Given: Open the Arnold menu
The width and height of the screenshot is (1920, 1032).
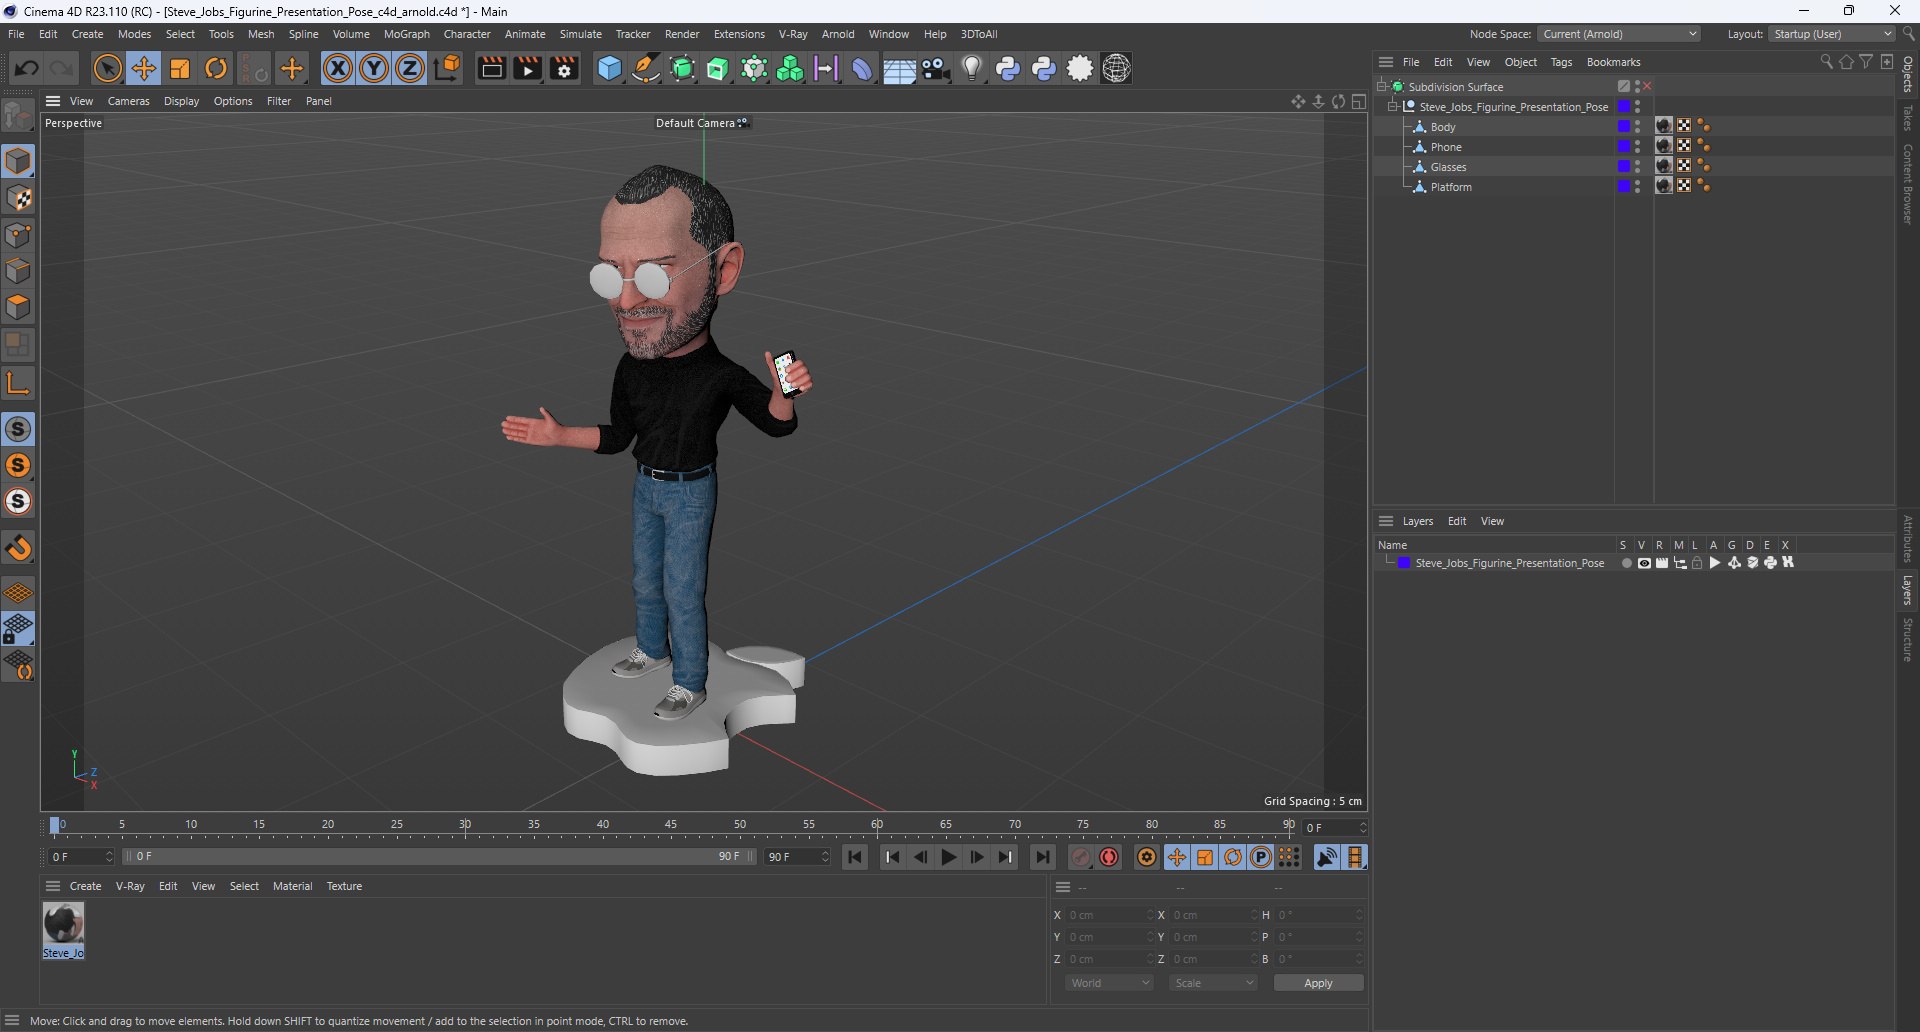Looking at the screenshot, I should point(838,34).
